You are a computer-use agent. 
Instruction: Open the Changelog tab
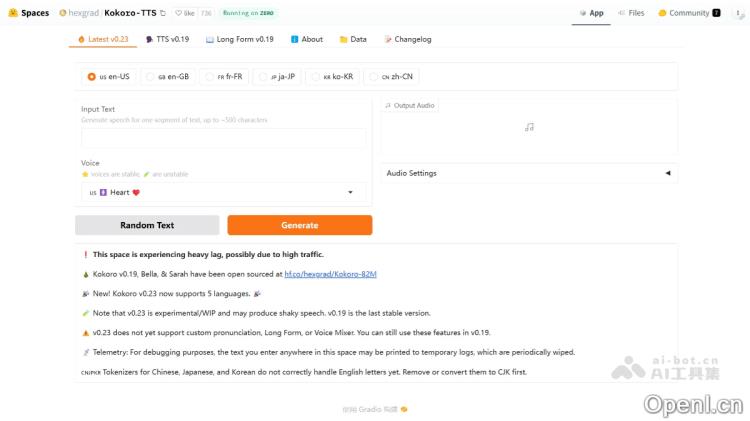click(x=406, y=39)
